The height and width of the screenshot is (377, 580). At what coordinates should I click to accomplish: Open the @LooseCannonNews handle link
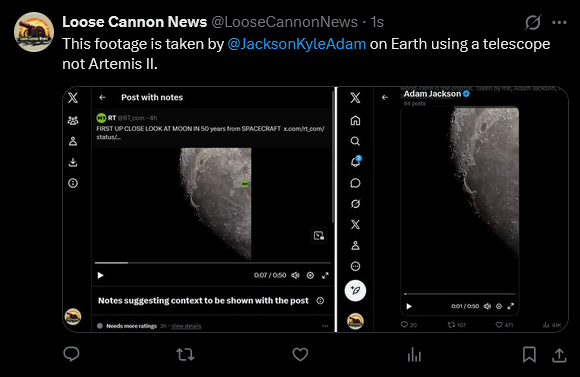pos(284,22)
